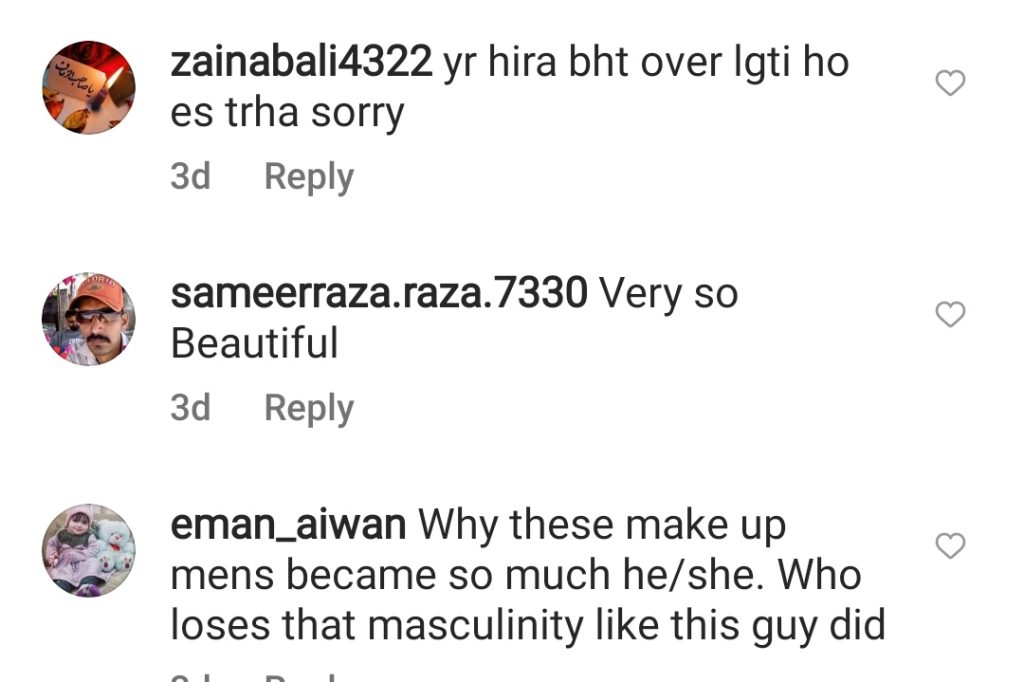
Task: Reply to zainabali4322's comment
Action: pyautogui.click(x=309, y=176)
